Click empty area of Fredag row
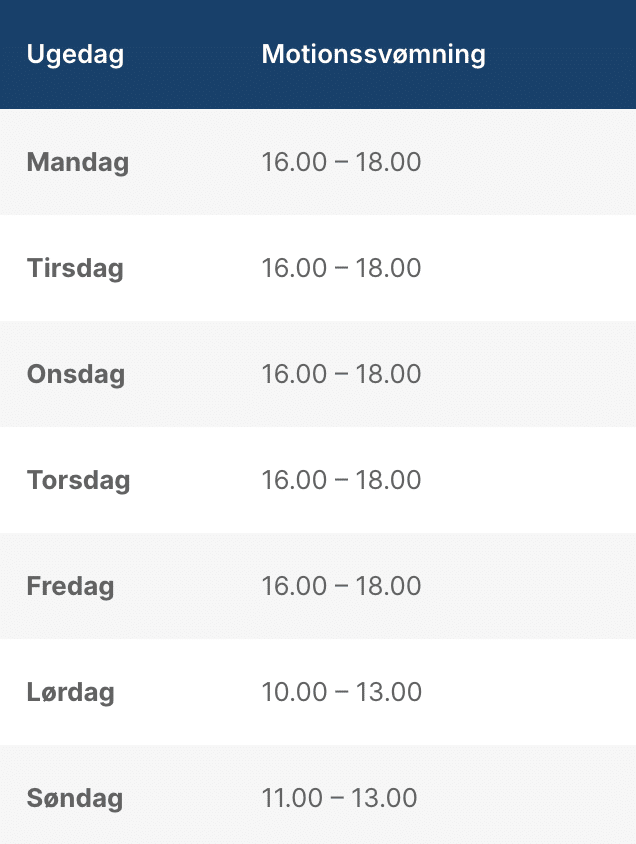 click(527, 586)
